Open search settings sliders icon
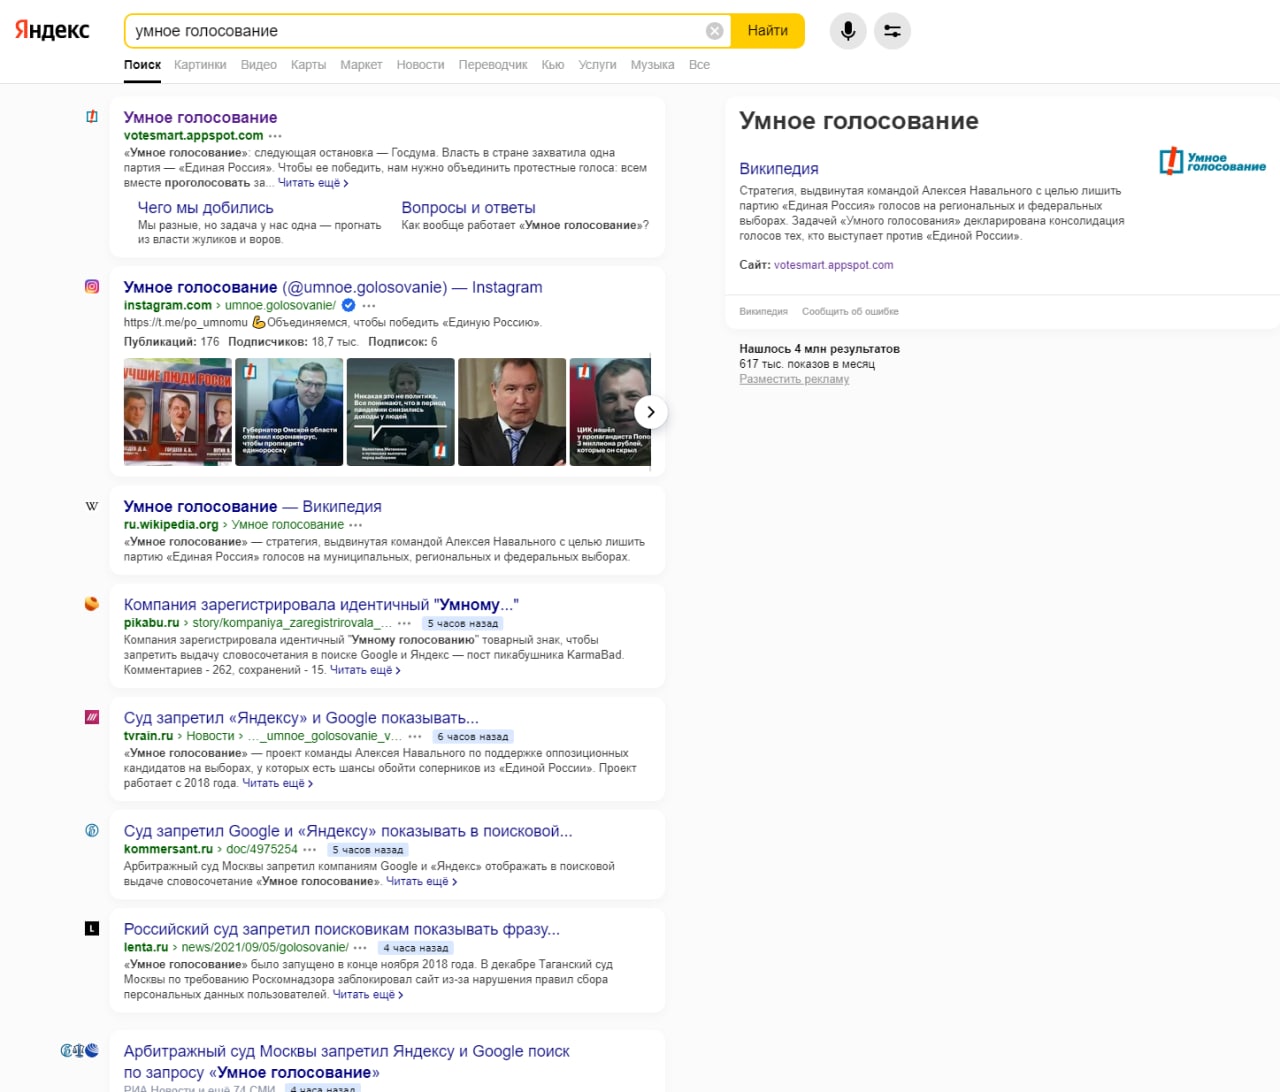 892,31
